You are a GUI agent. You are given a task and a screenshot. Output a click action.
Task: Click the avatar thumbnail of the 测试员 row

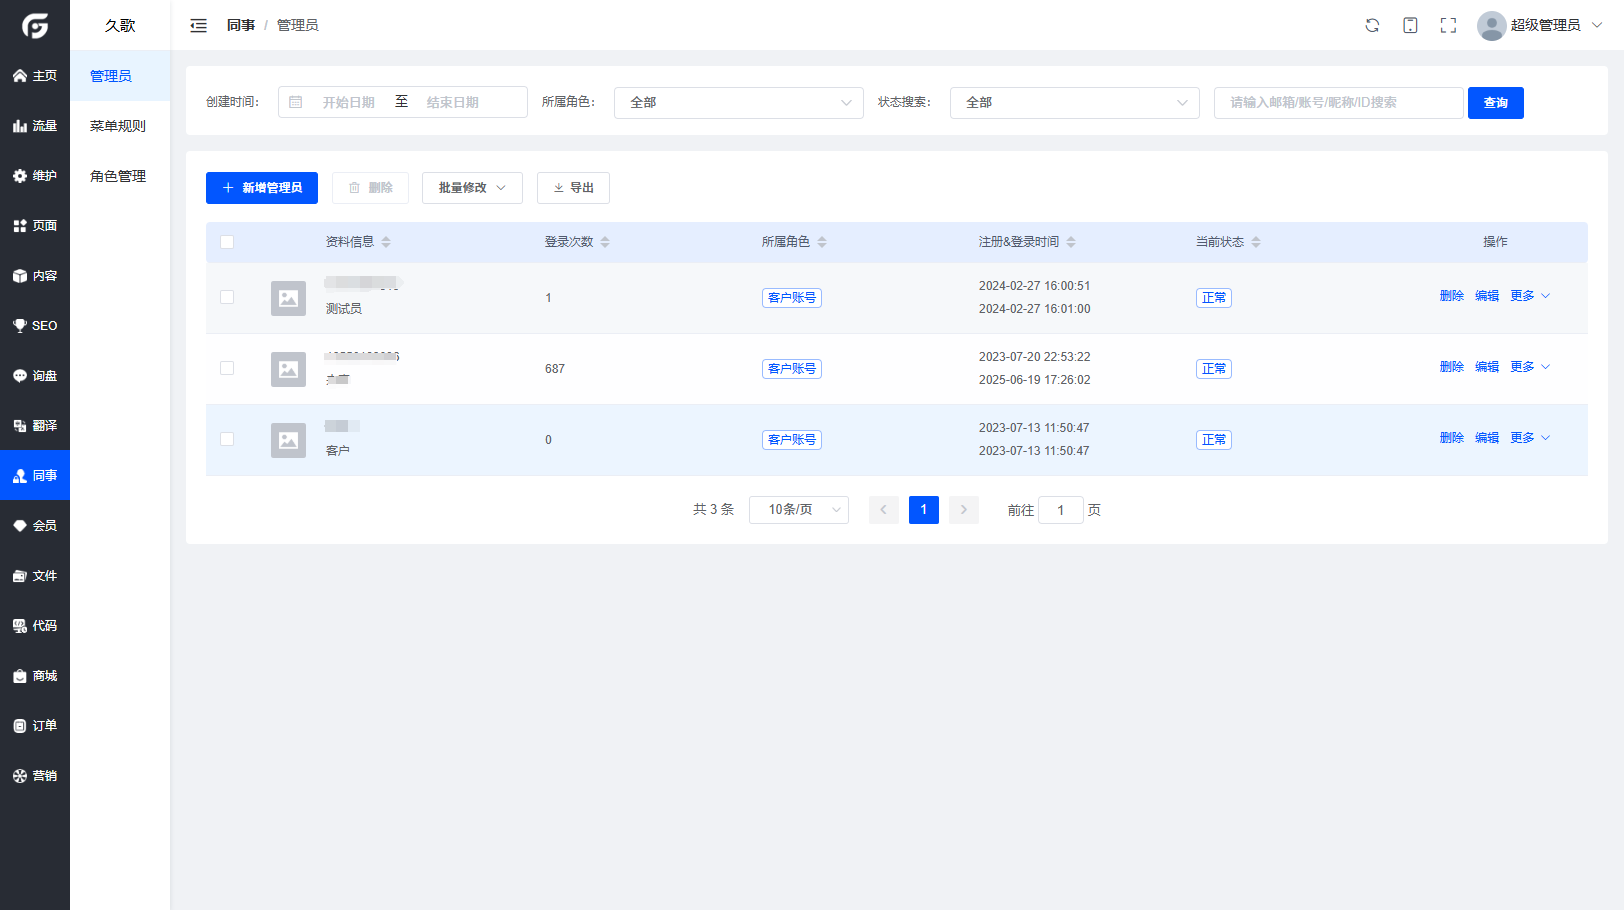(x=288, y=298)
